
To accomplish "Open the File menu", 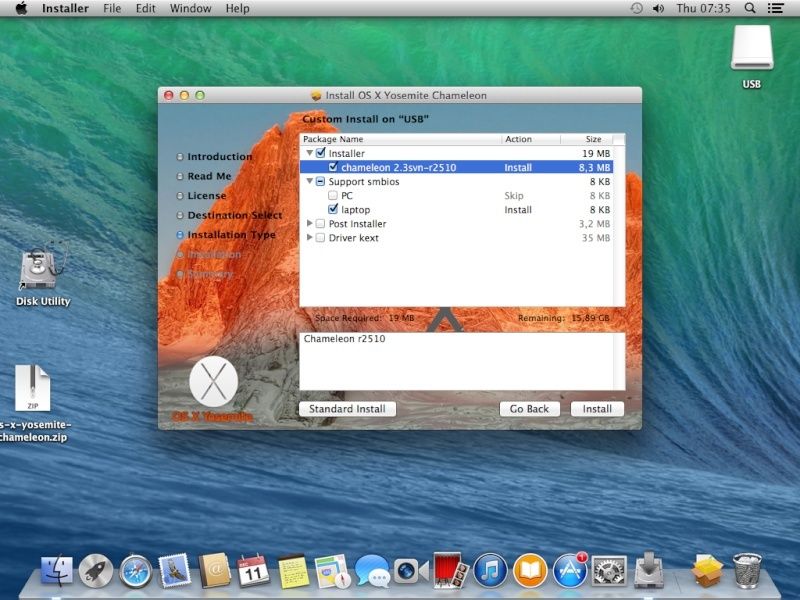I will pos(112,8).
